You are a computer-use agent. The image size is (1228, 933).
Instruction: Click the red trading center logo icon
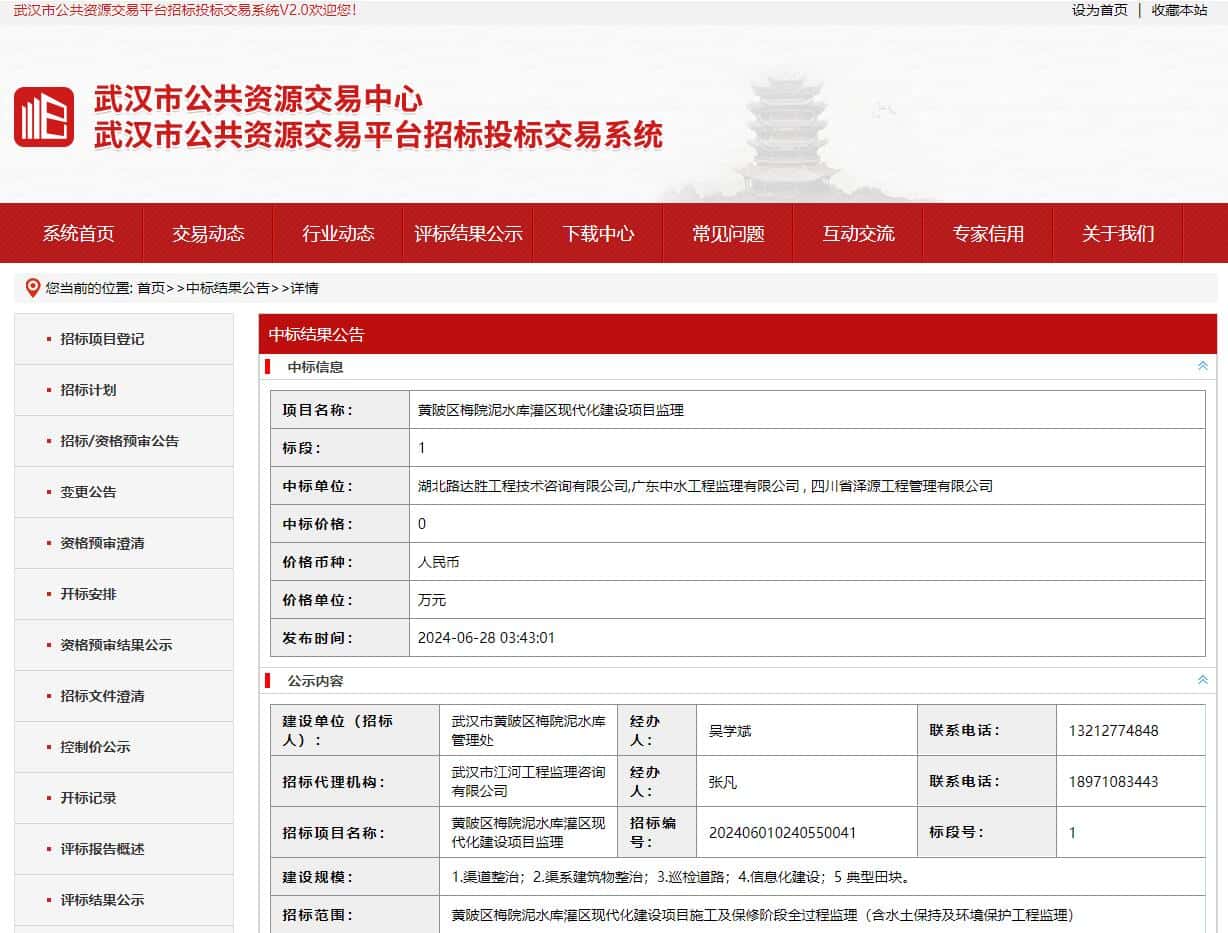tap(44, 117)
